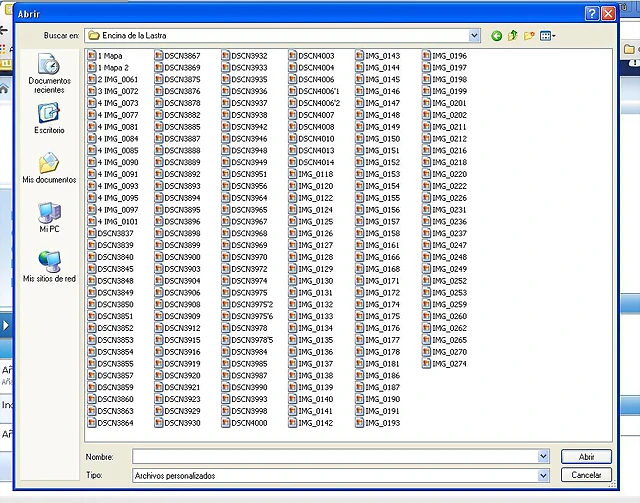Select the file icon for DSCN3930
Screen dimensions: 640x503
[x=159, y=423]
